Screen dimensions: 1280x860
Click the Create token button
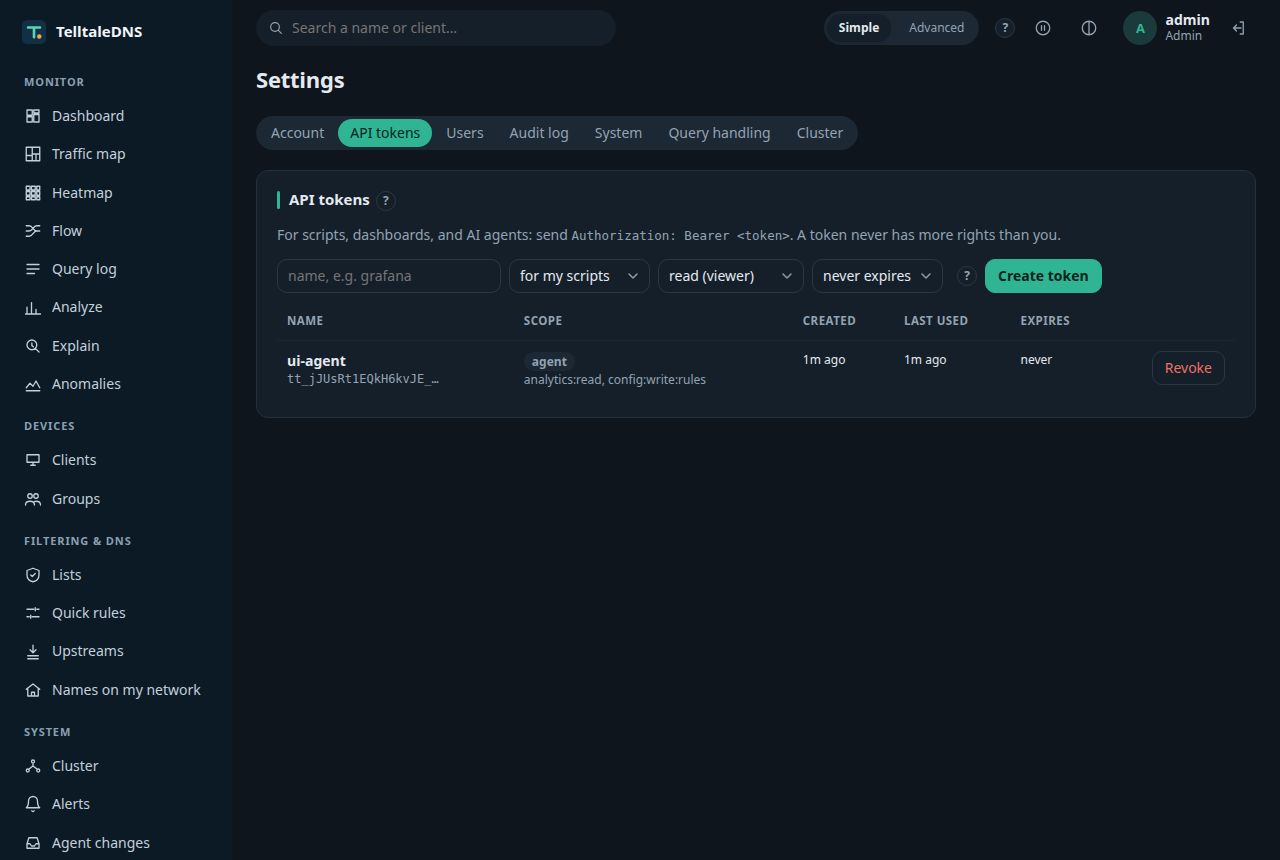[1043, 276]
